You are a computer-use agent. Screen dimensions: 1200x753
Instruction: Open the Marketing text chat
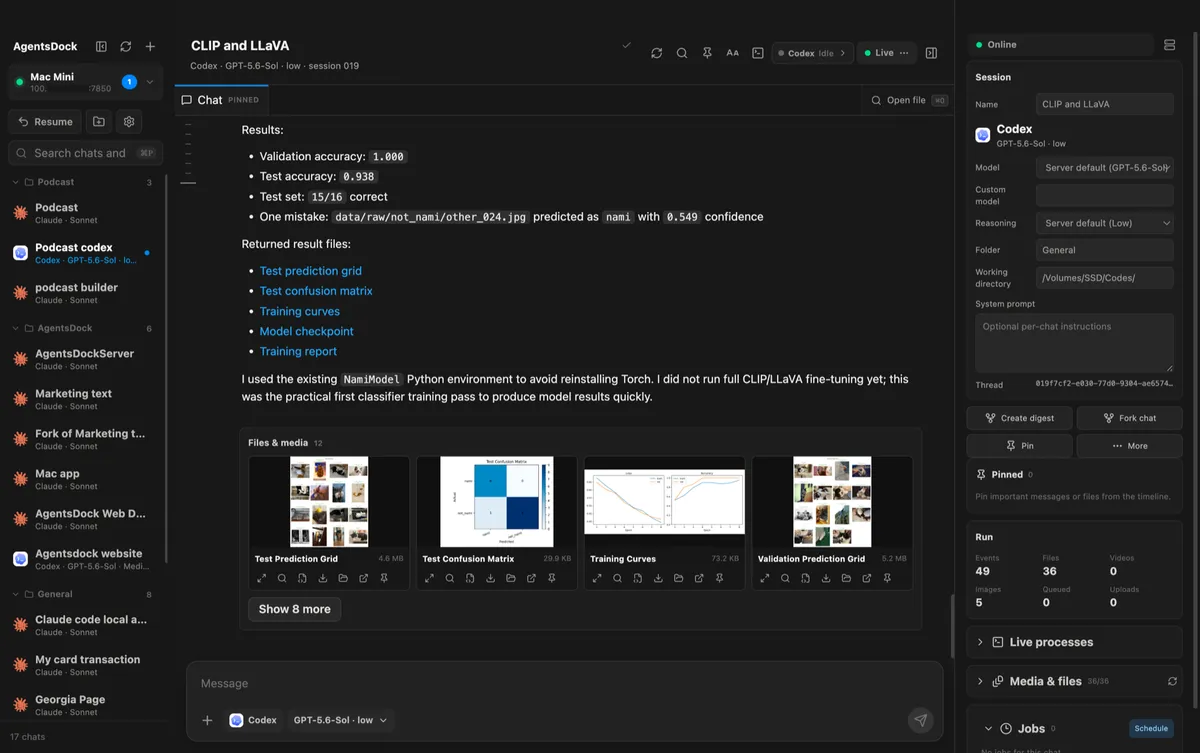coord(84,399)
